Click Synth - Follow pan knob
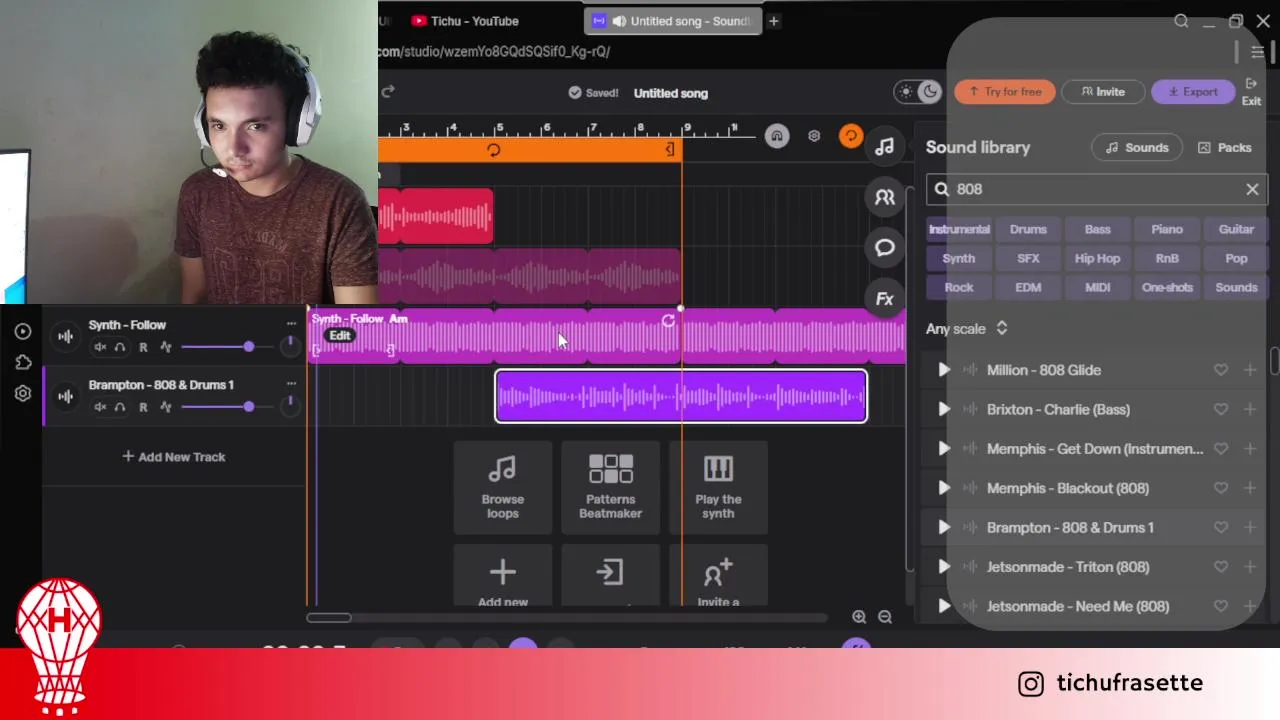The width and height of the screenshot is (1280, 720). tap(290, 345)
